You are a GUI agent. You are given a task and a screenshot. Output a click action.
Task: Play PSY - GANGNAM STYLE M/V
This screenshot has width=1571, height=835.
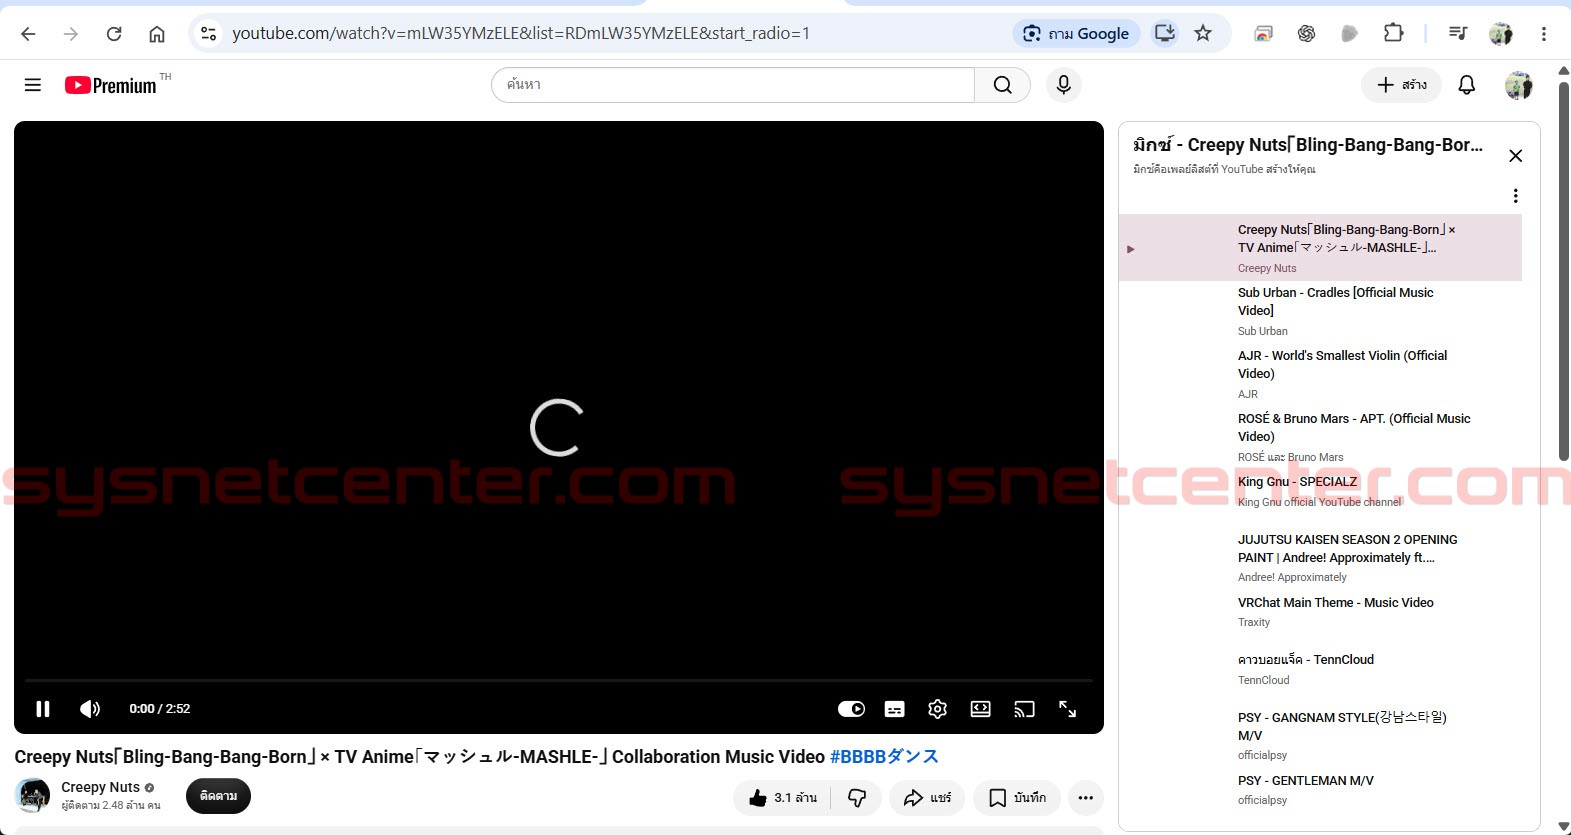point(1320,736)
